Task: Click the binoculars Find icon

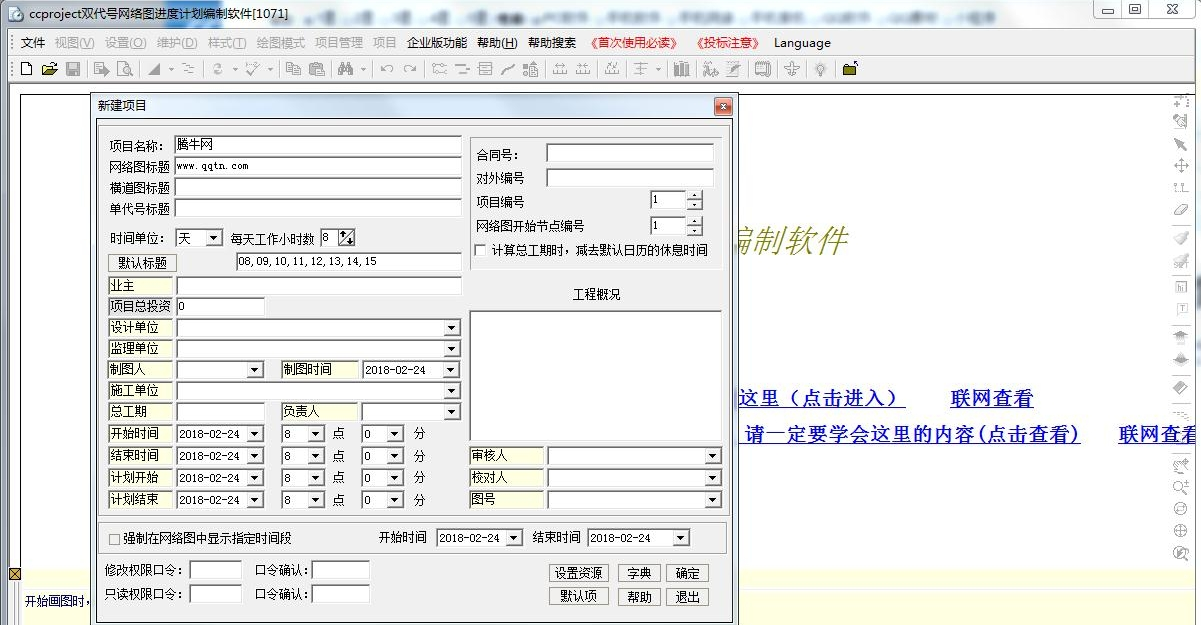Action: pyautogui.click(x=346, y=69)
